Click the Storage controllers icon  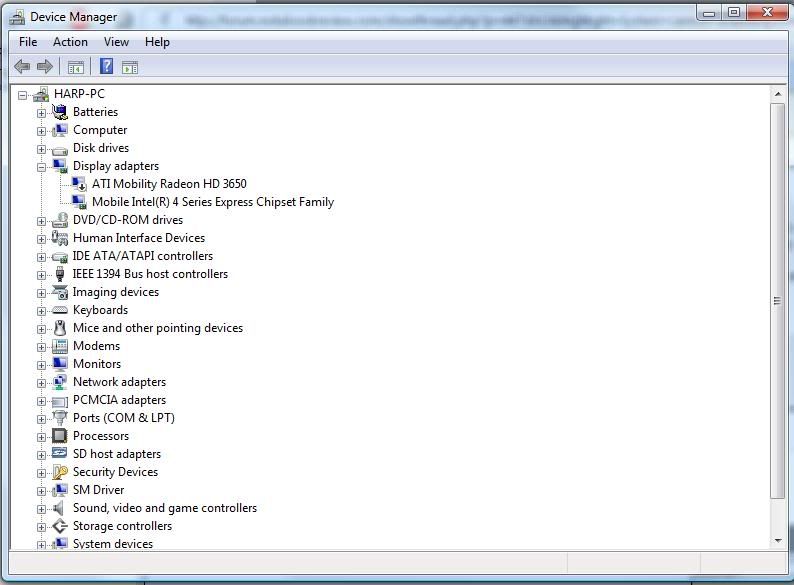60,526
